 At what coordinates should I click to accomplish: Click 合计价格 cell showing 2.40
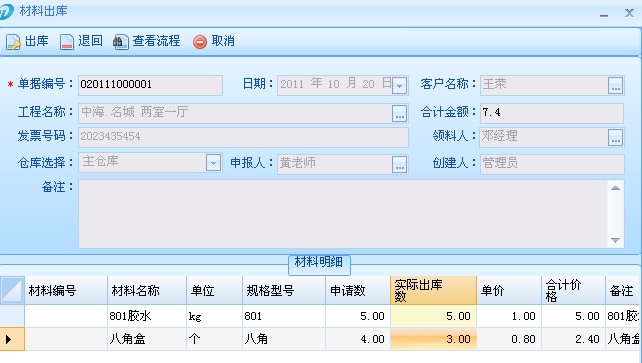click(x=574, y=339)
